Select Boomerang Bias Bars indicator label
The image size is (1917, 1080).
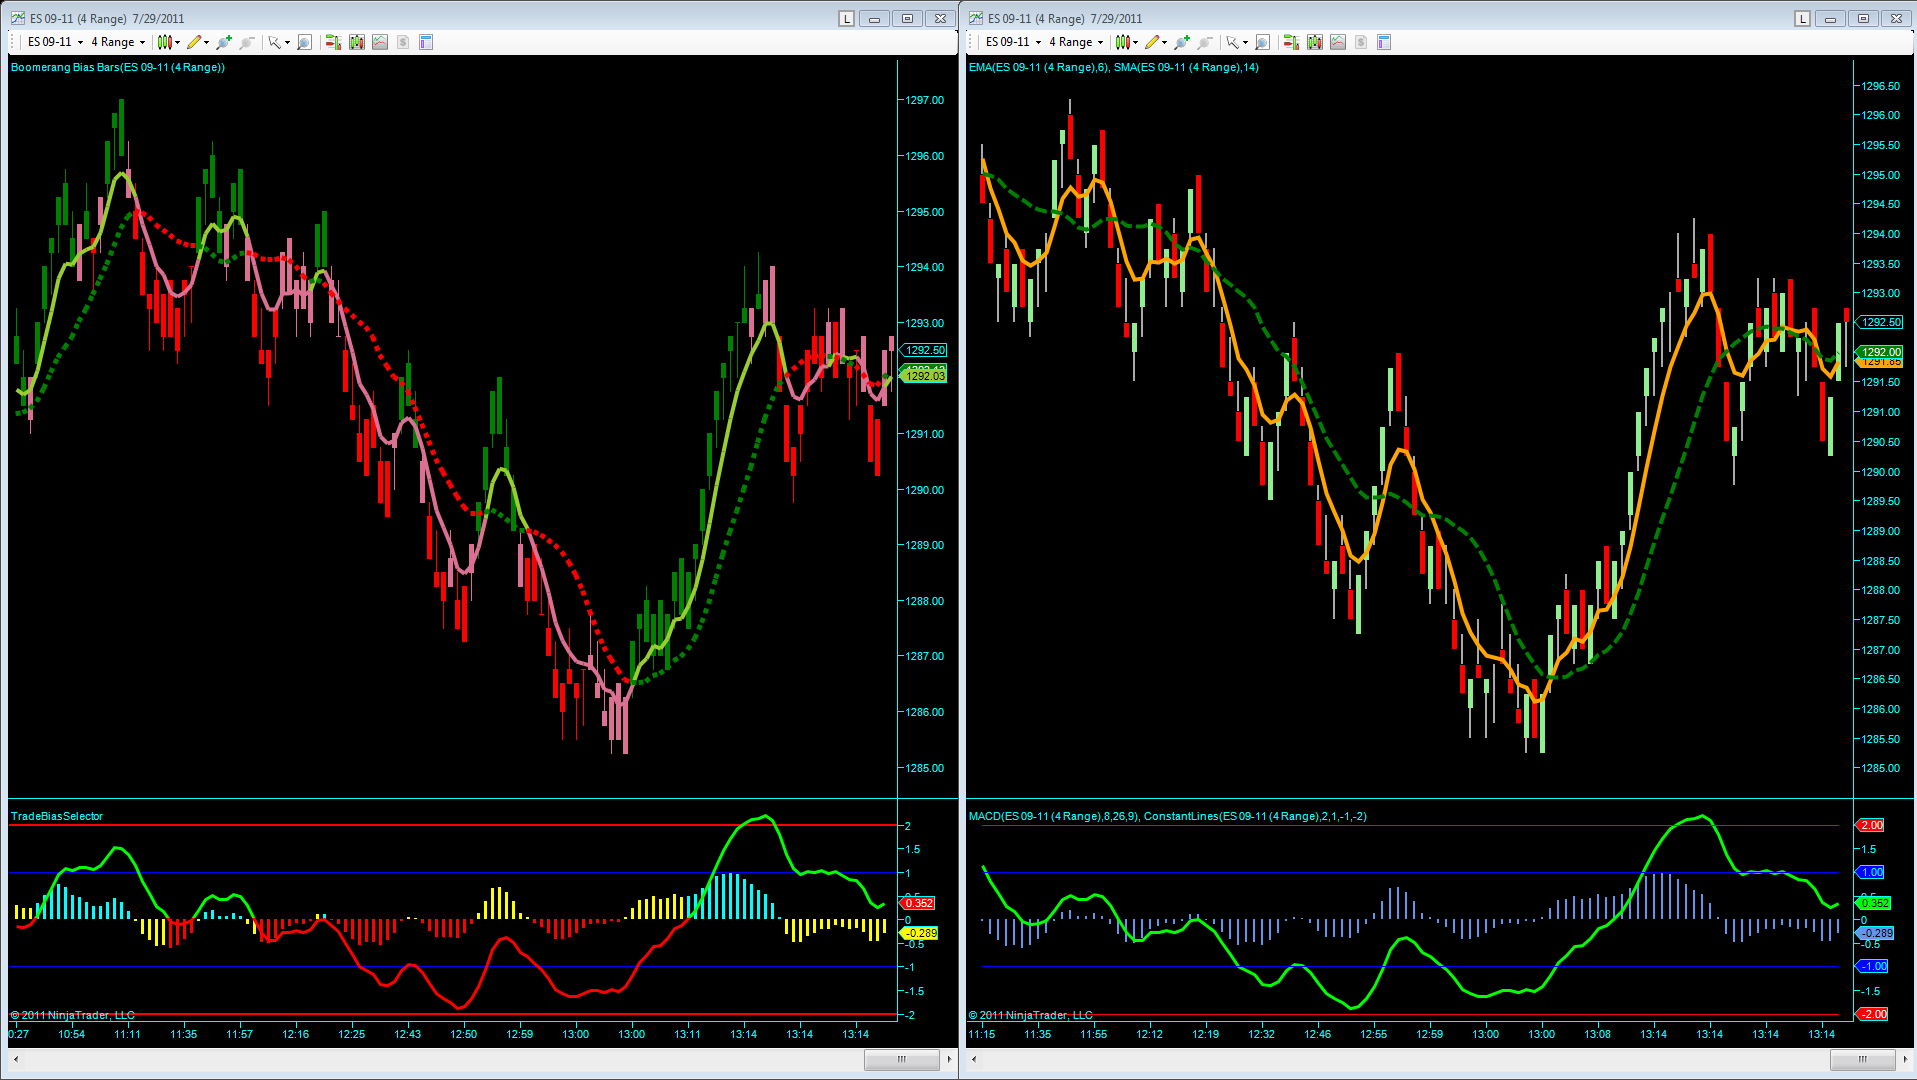coord(117,68)
